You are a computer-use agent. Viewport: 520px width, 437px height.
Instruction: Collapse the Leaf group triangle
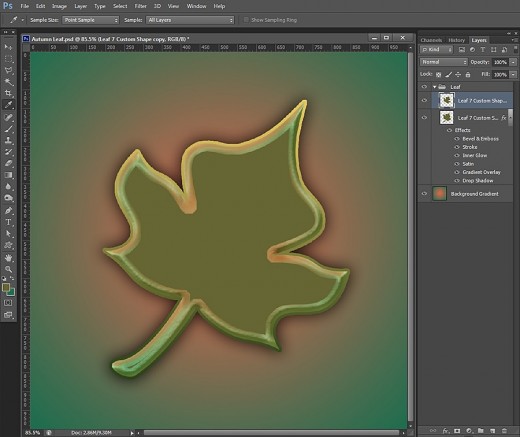(434, 87)
